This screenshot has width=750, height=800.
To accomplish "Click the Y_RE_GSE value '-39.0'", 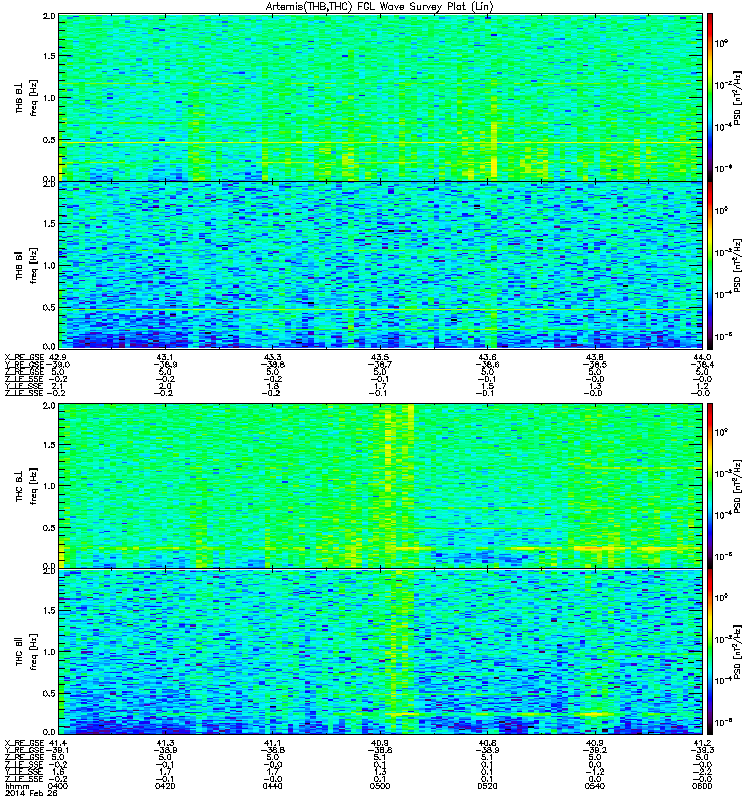I will [x=58, y=364].
